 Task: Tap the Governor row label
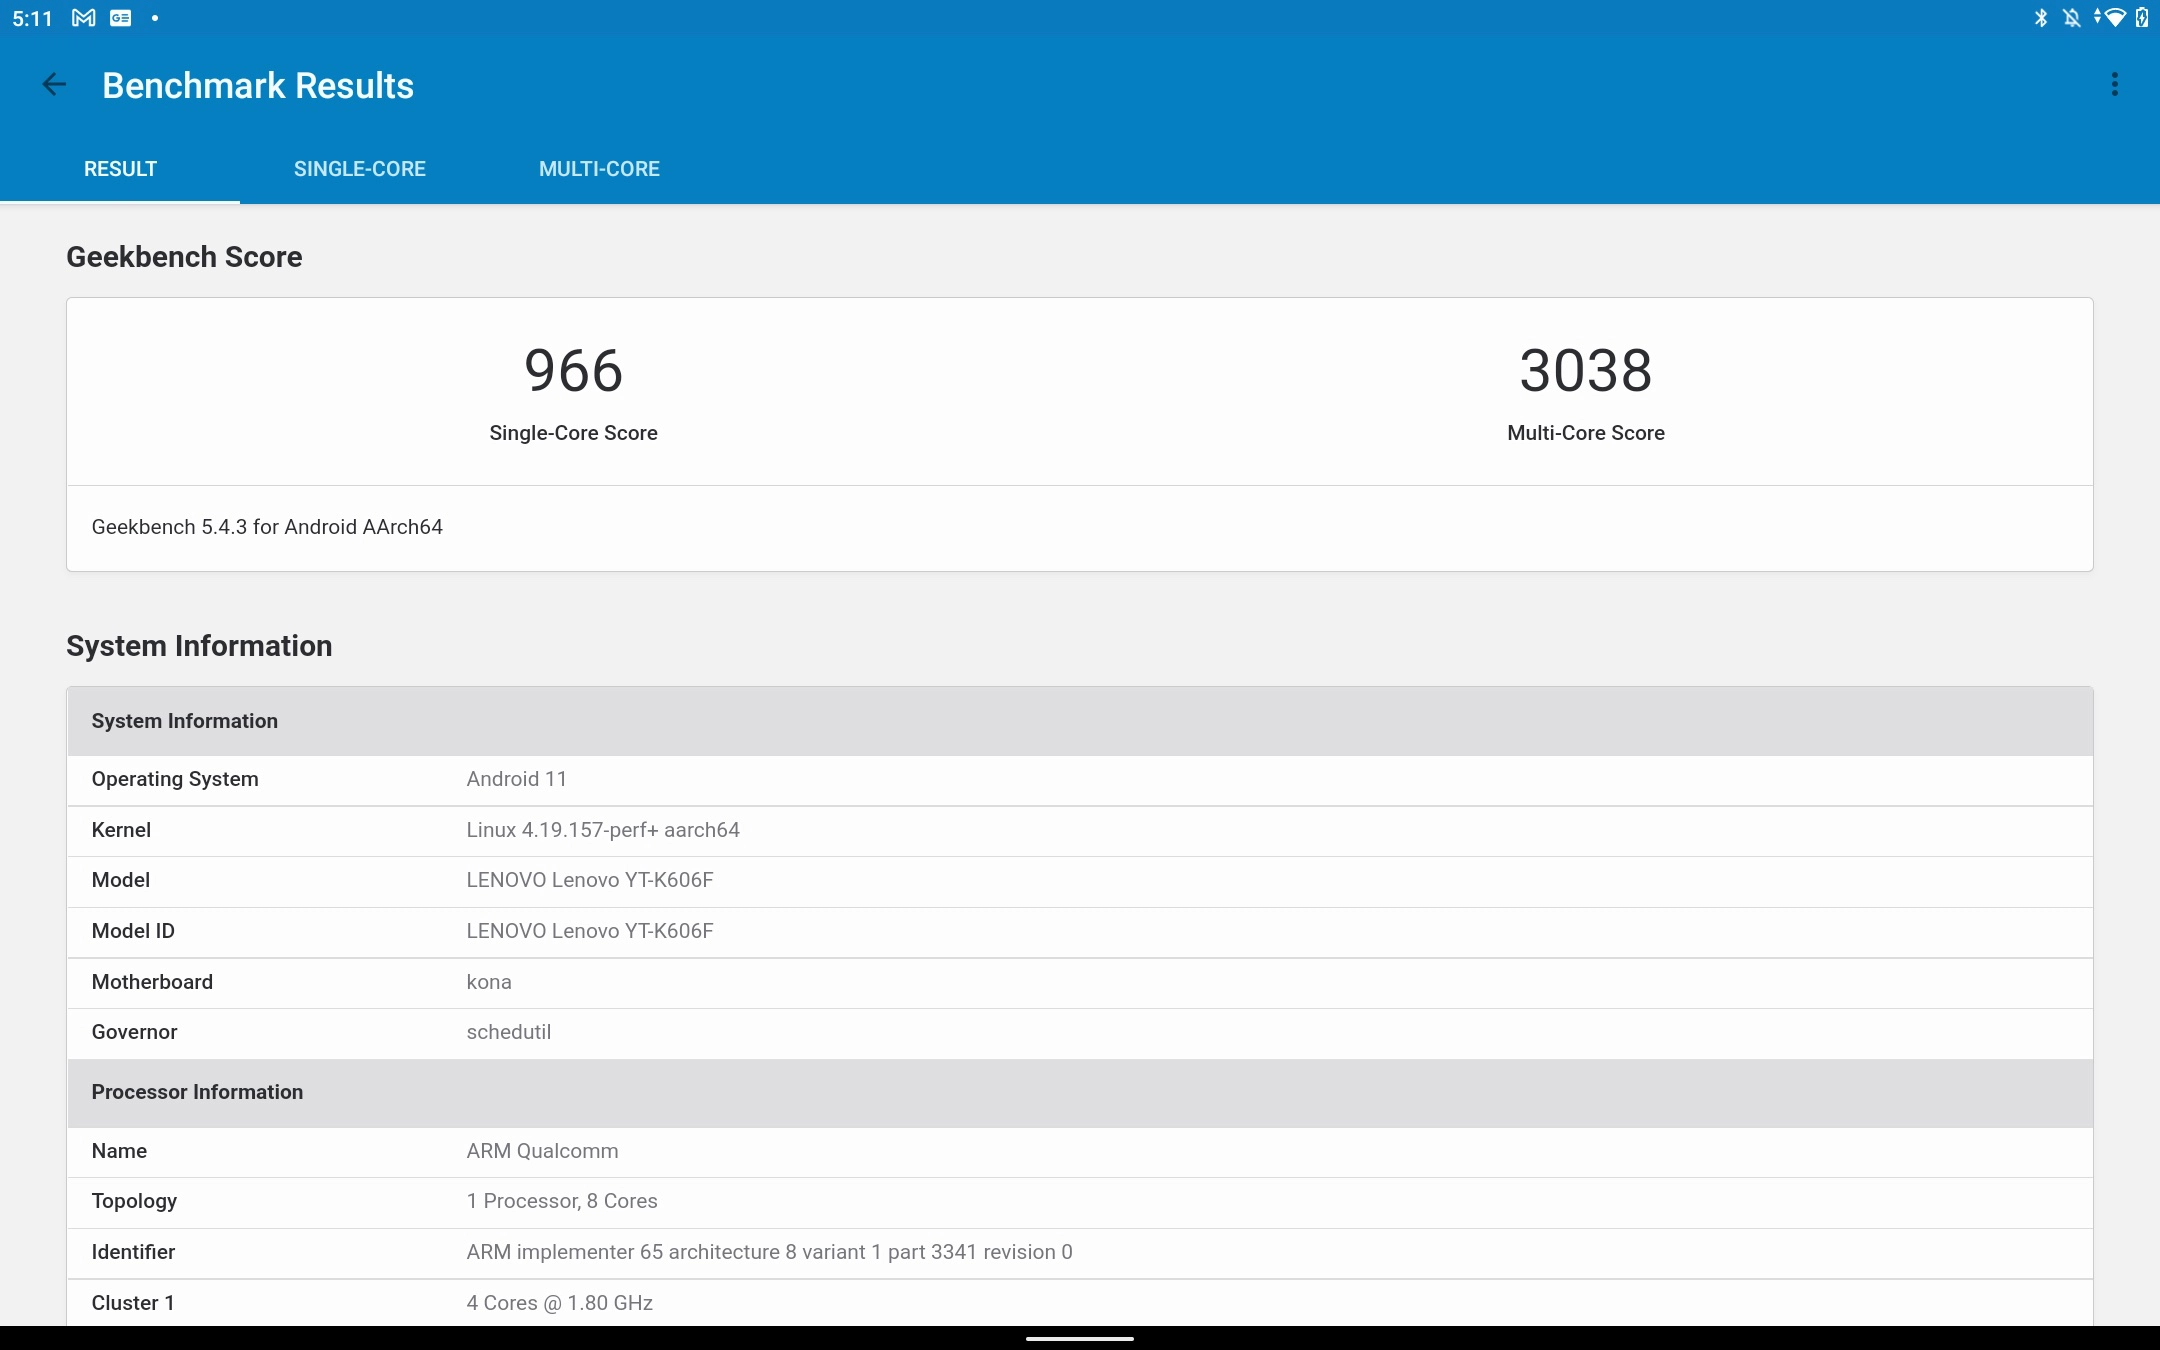click(134, 1032)
